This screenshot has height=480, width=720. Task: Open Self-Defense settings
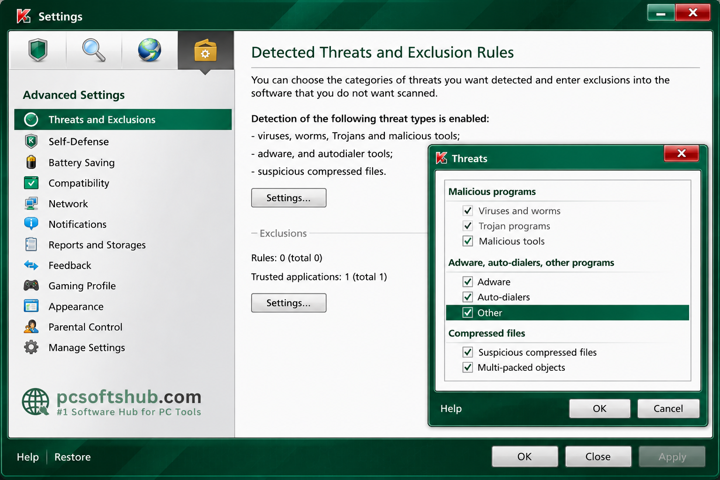coord(79,141)
